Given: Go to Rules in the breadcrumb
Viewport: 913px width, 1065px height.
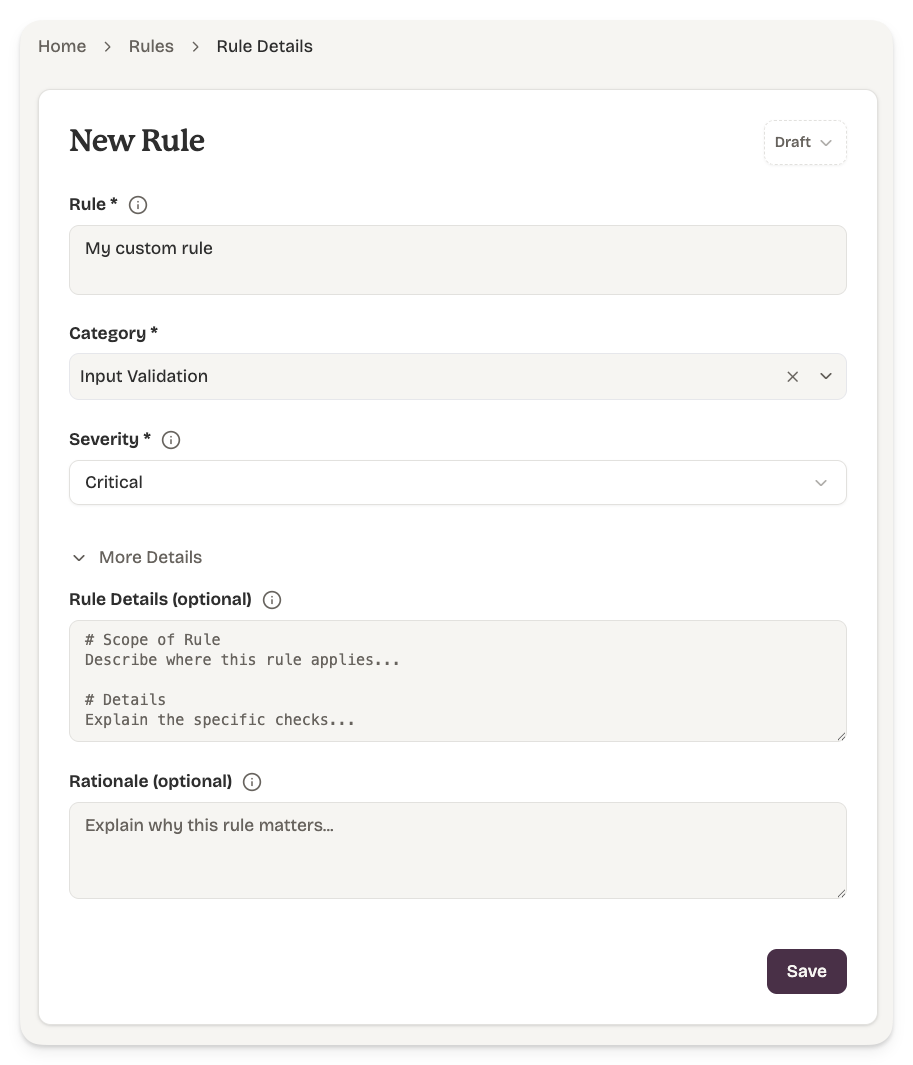Looking at the screenshot, I should pyautogui.click(x=151, y=46).
